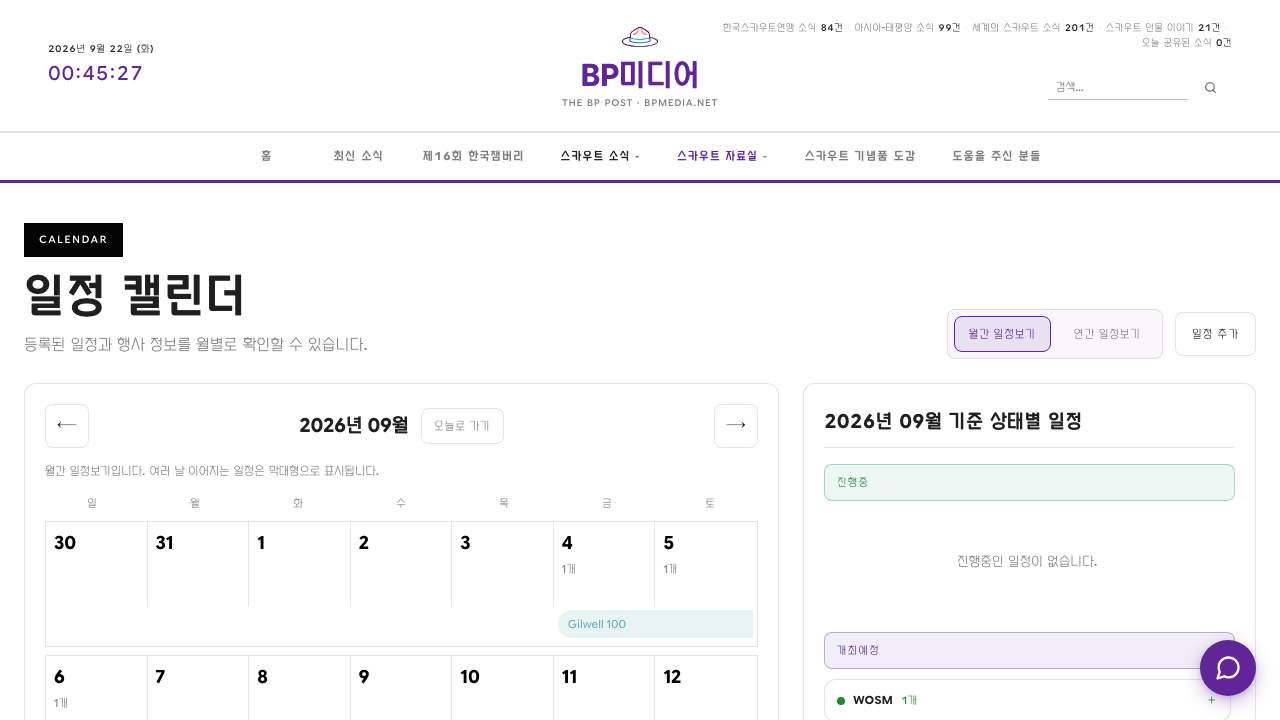Open the 스카우트 소식 dropdown menu

599,156
